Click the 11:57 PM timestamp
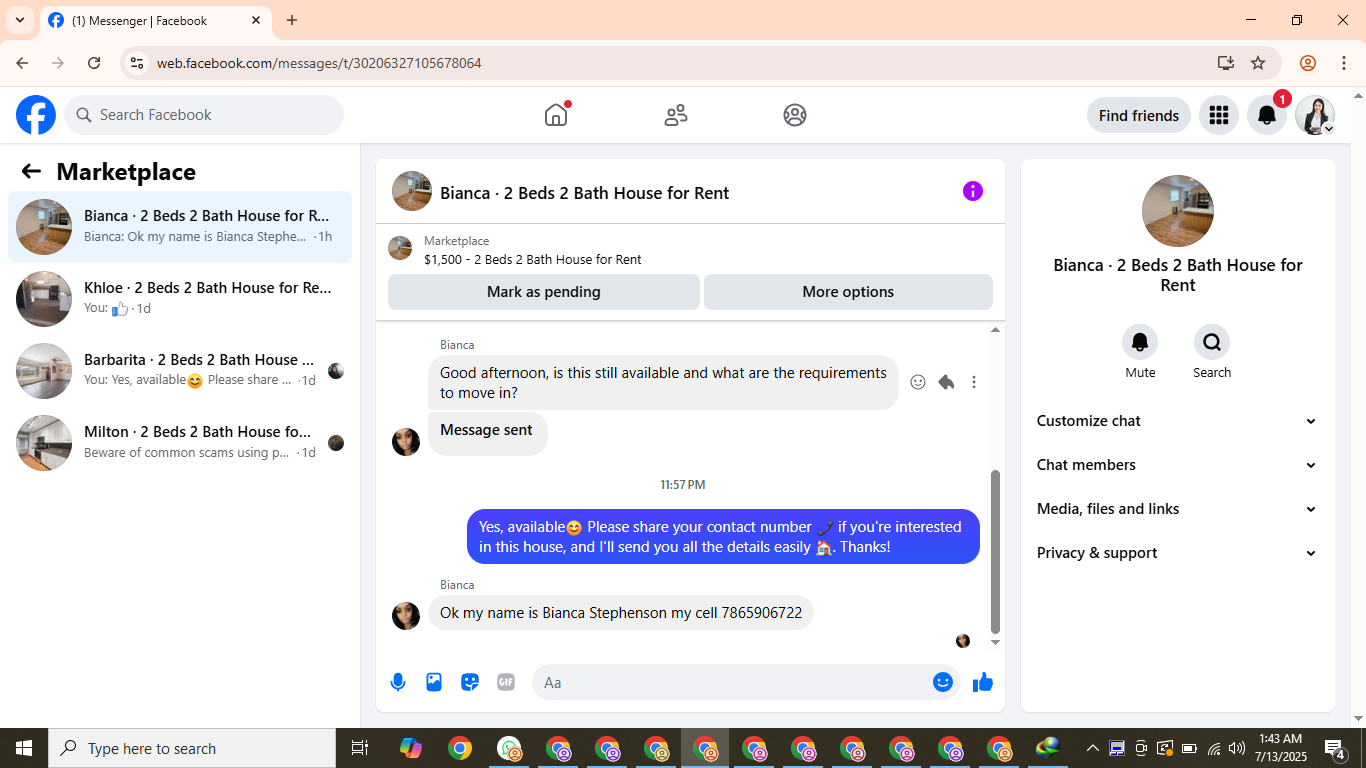 pyautogui.click(x=683, y=485)
